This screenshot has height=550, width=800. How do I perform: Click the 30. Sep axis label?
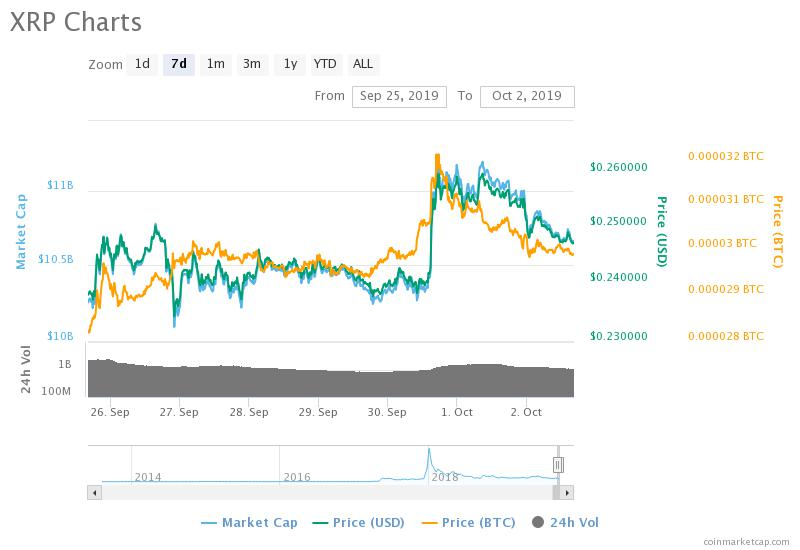(x=387, y=412)
